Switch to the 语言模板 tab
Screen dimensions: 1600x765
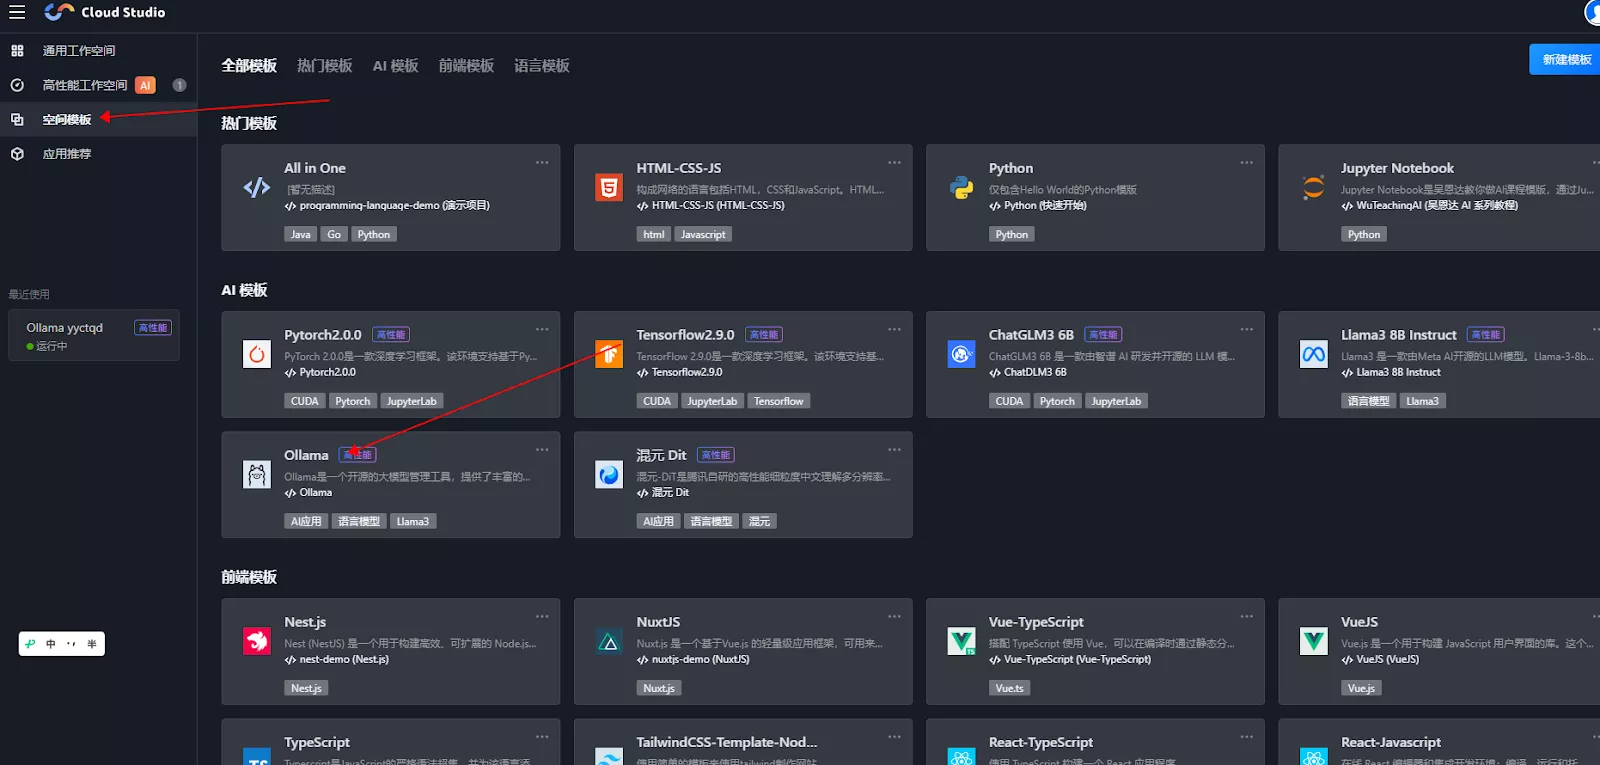(x=542, y=66)
